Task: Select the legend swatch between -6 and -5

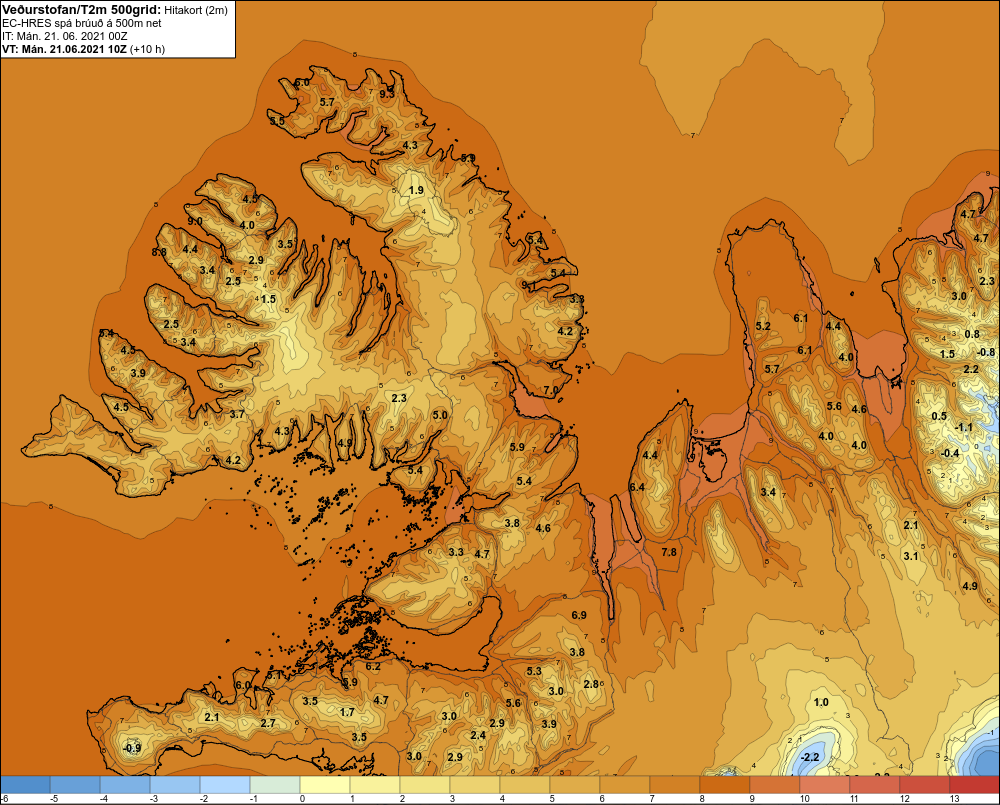Action: click(x=26, y=785)
